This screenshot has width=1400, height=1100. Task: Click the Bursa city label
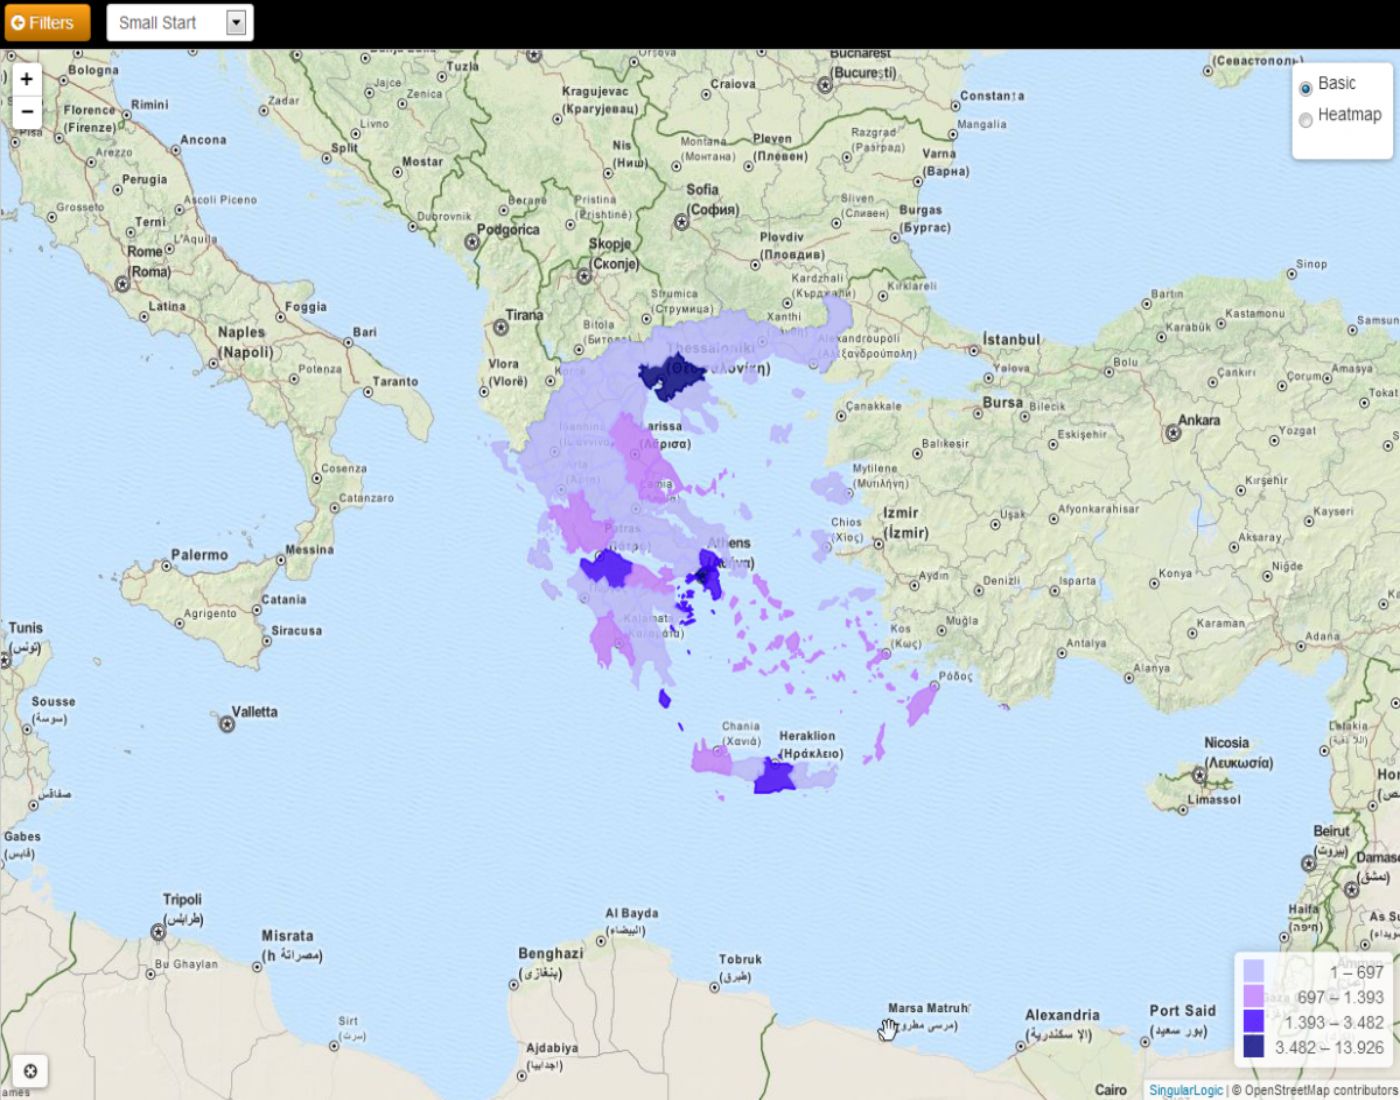(1002, 402)
